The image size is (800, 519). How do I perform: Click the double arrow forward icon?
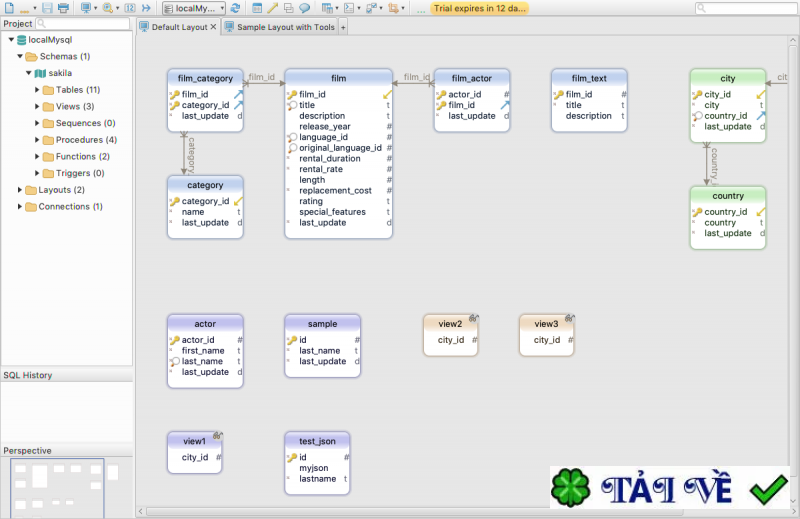coord(146,8)
